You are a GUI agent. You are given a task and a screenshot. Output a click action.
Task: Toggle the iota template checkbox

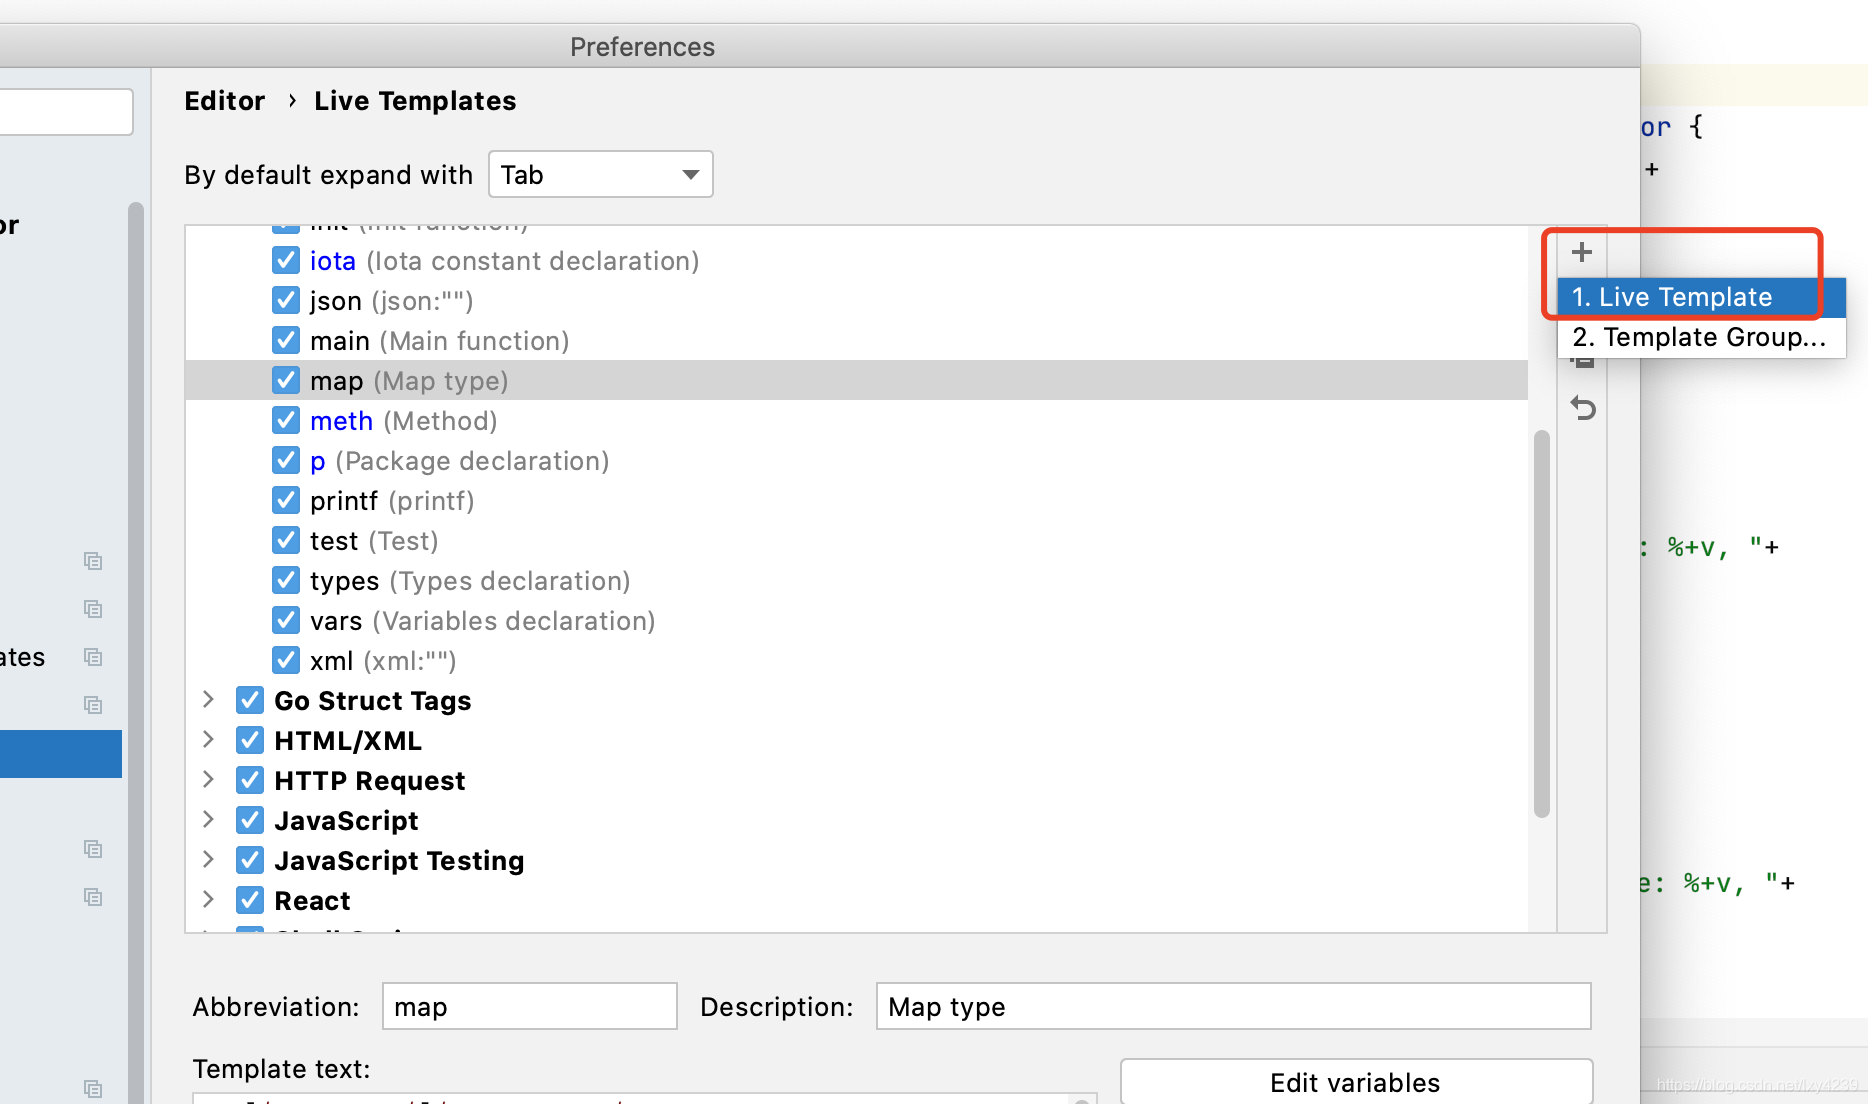click(x=286, y=260)
